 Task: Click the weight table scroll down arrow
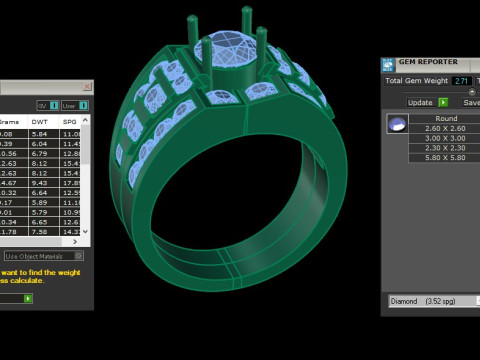click(85, 231)
